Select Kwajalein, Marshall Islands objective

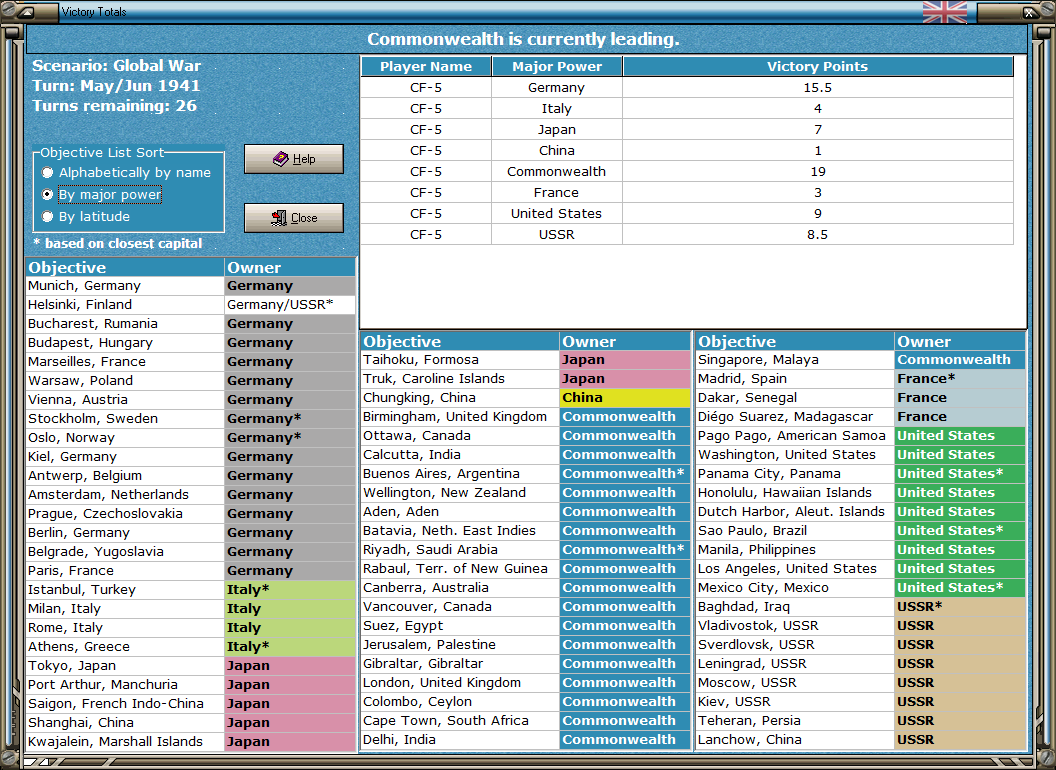pyautogui.click(x=125, y=742)
